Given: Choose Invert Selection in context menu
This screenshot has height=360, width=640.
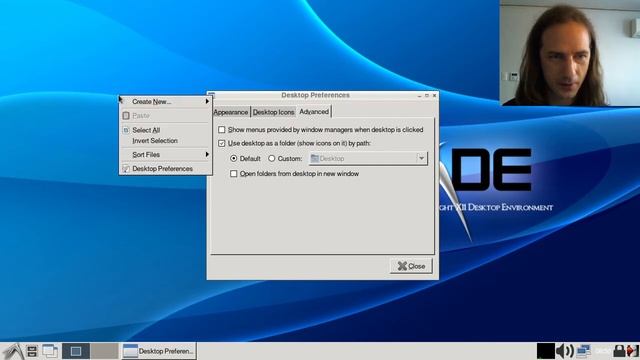Looking at the screenshot, I should [x=165, y=140].
